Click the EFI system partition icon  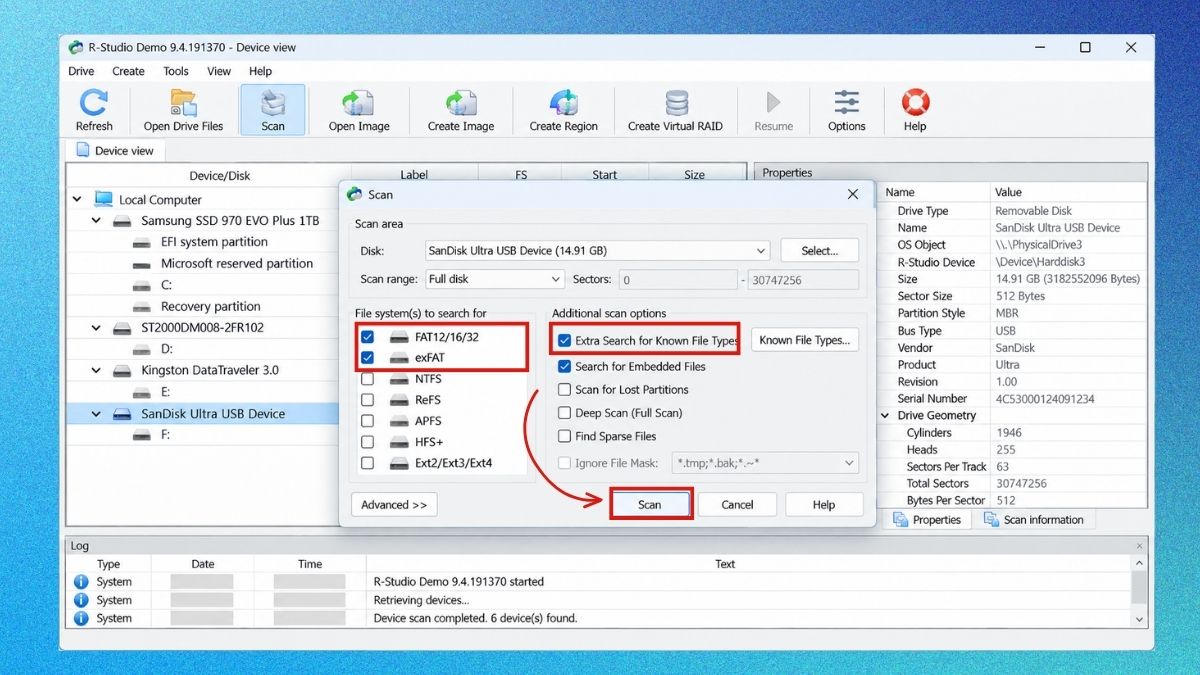click(x=143, y=242)
